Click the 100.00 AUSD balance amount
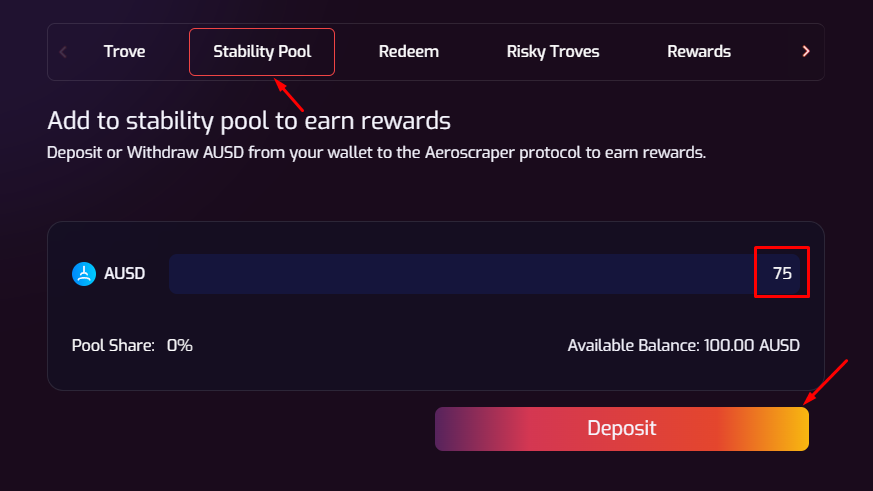 [752, 346]
